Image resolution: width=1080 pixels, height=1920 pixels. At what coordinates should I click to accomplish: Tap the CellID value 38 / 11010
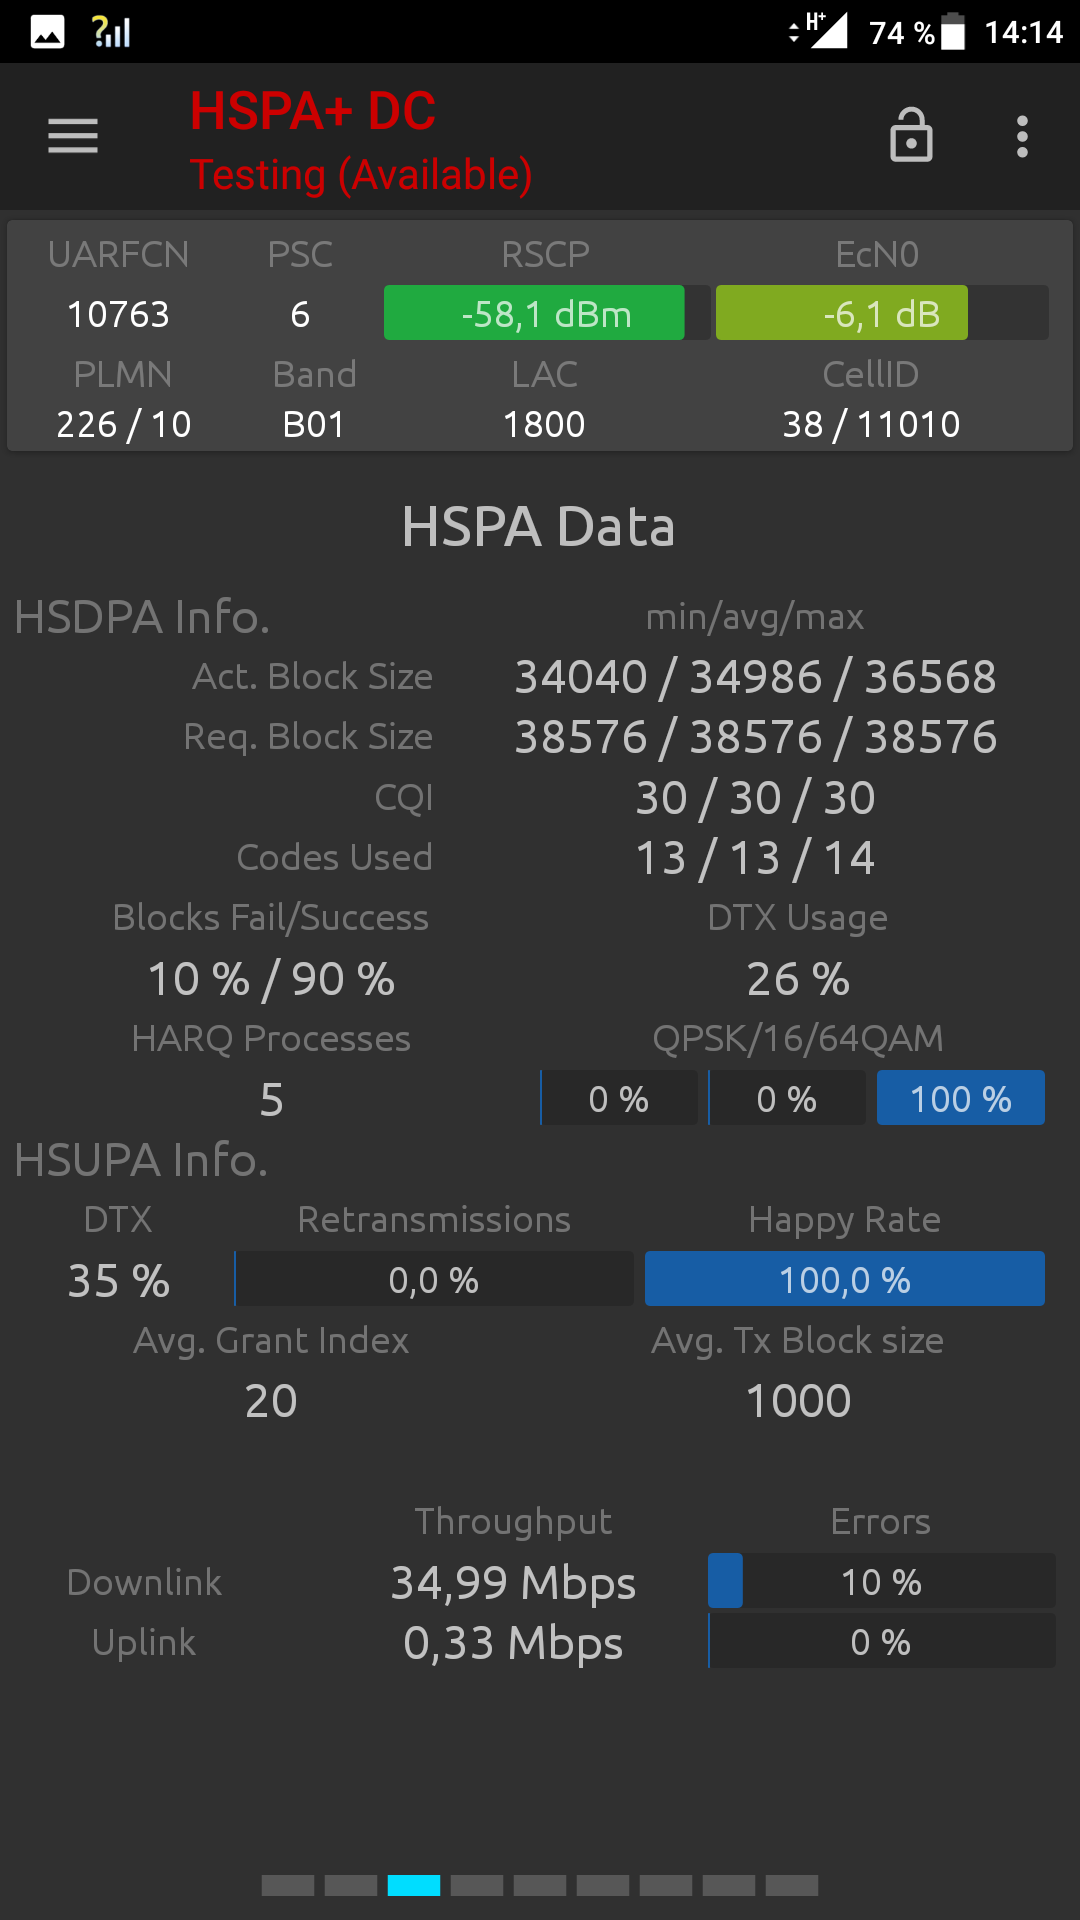871,424
